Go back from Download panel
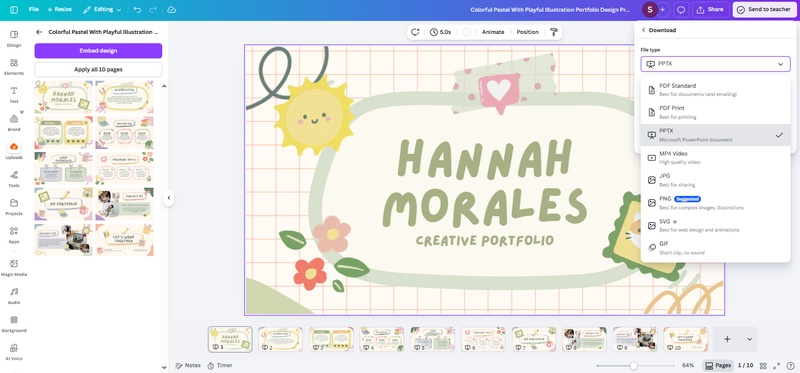800x373 pixels. pos(643,30)
